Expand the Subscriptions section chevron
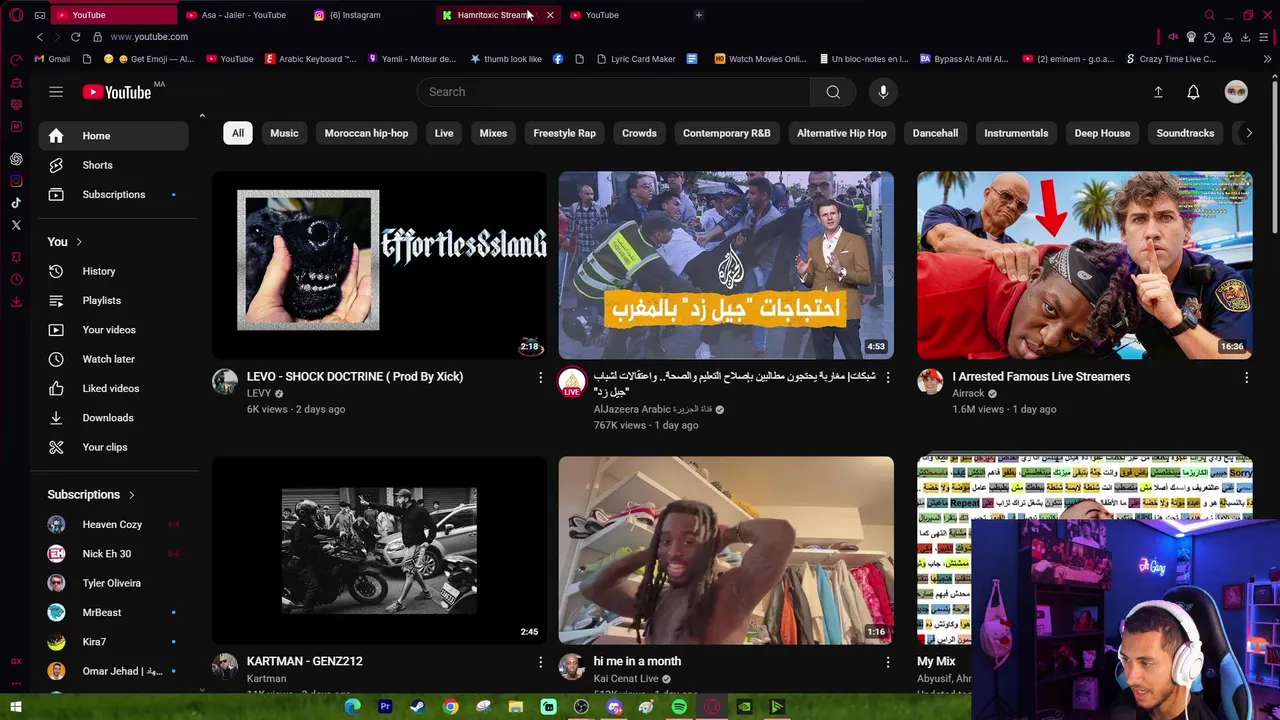 point(131,495)
